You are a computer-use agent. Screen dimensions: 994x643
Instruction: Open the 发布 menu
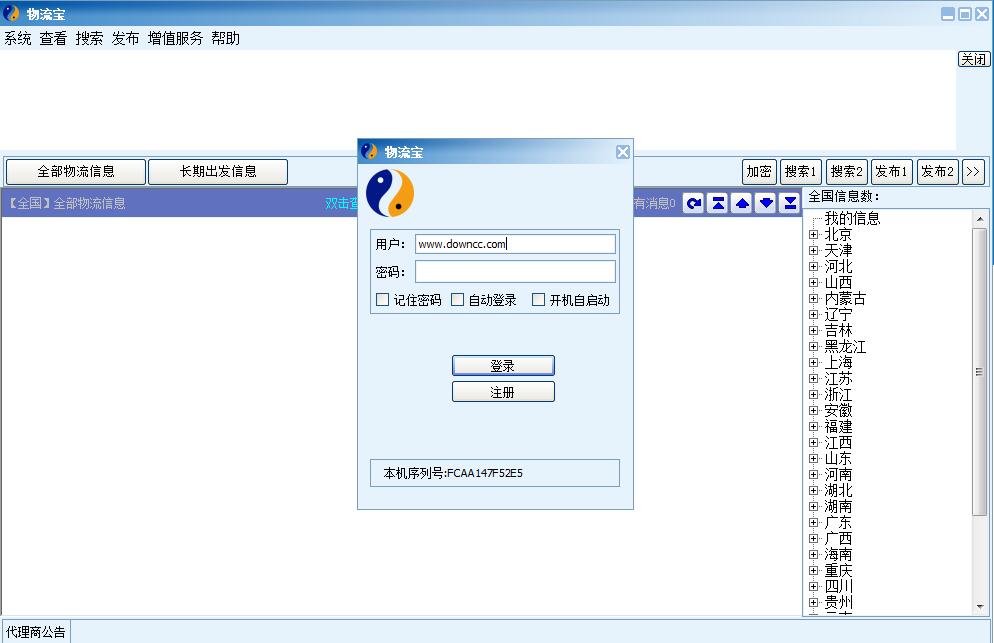tap(126, 39)
